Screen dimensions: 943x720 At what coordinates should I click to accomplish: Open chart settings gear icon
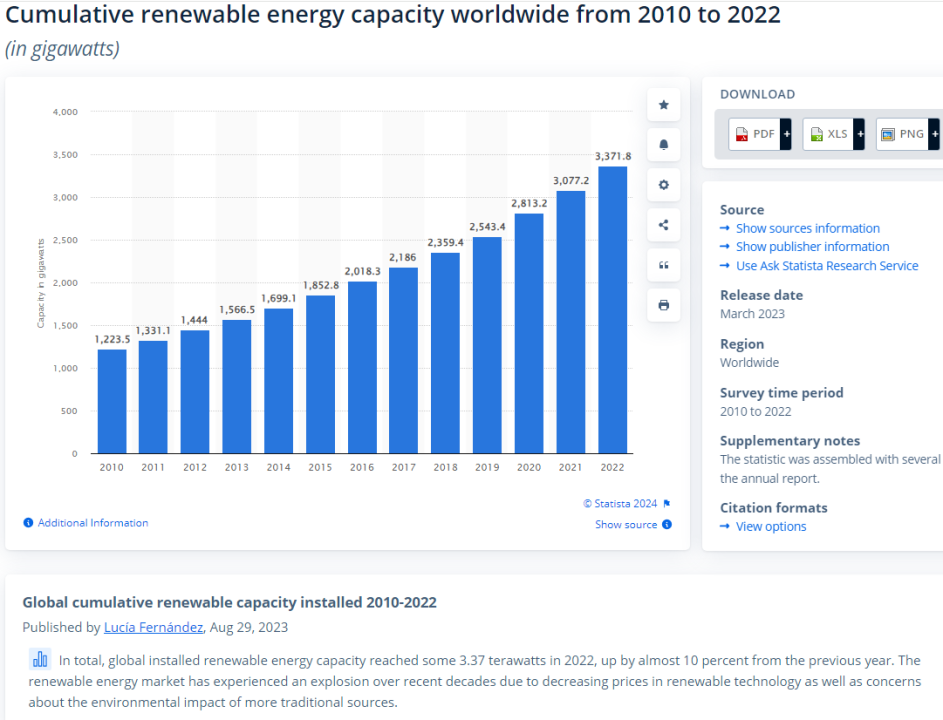click(x=663, y=185)
